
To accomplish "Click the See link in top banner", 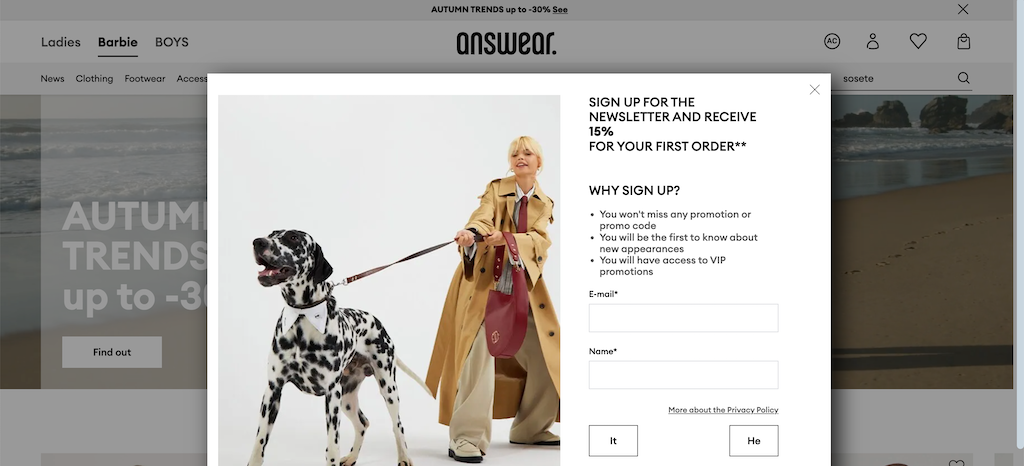I will [x=560, y=10].
